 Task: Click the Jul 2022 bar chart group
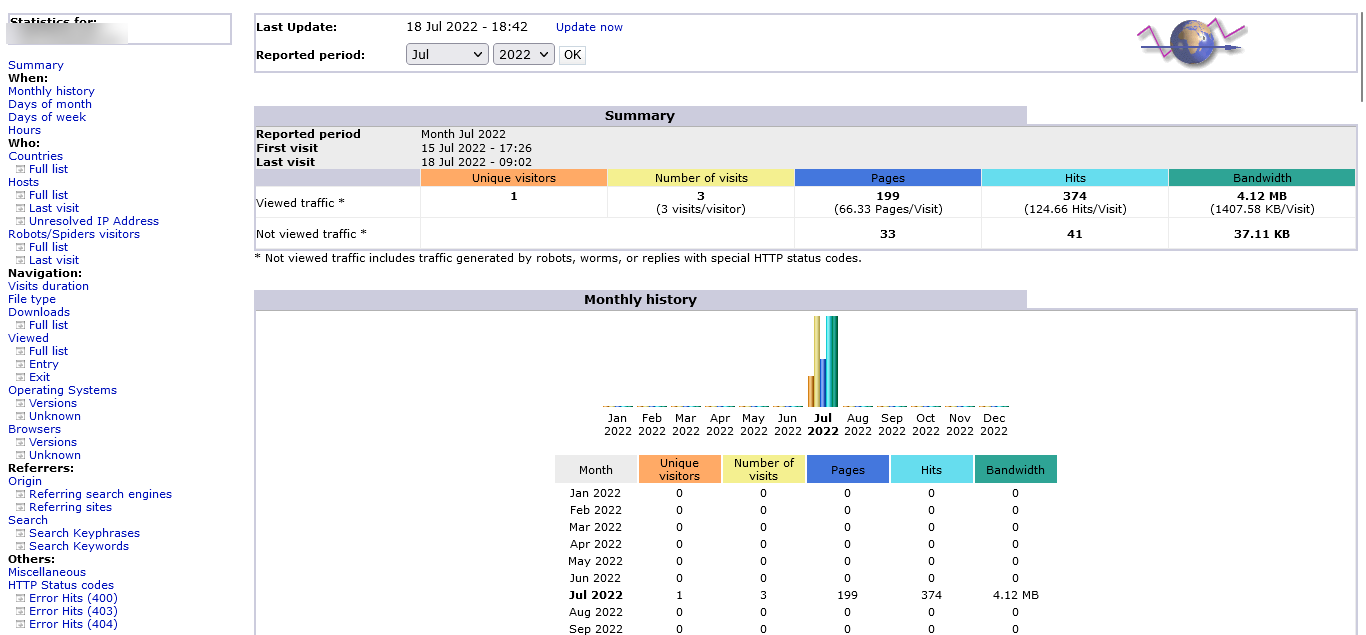coord(823,362)
